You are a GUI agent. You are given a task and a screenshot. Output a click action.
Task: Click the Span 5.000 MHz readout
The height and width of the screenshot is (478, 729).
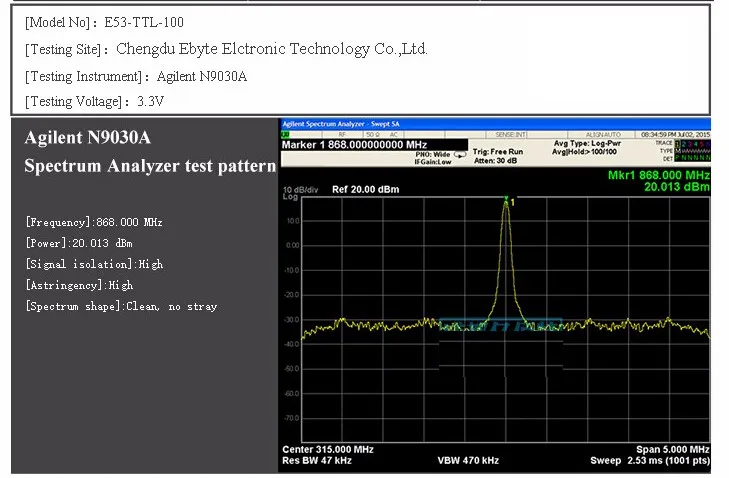(673, 450)
